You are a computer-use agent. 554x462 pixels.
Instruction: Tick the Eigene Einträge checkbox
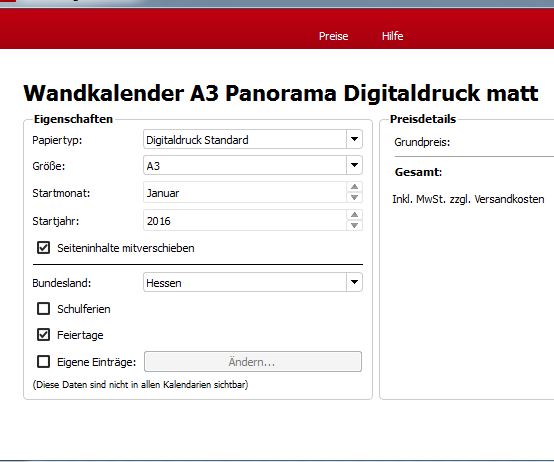[43, 361]
